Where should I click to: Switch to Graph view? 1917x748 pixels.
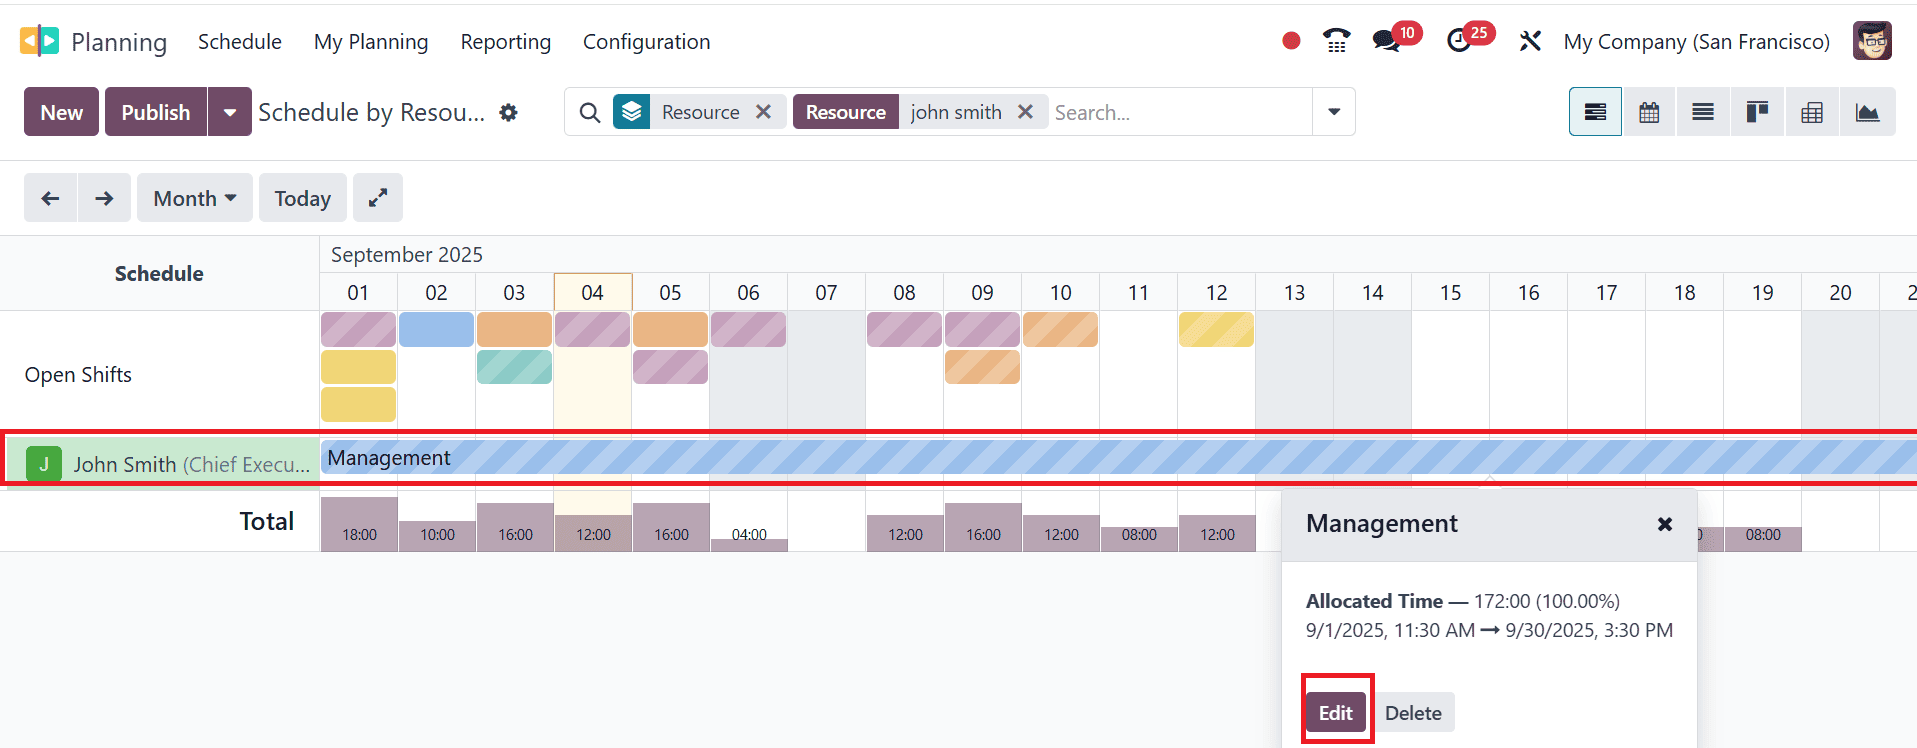tap(1866, 112)
